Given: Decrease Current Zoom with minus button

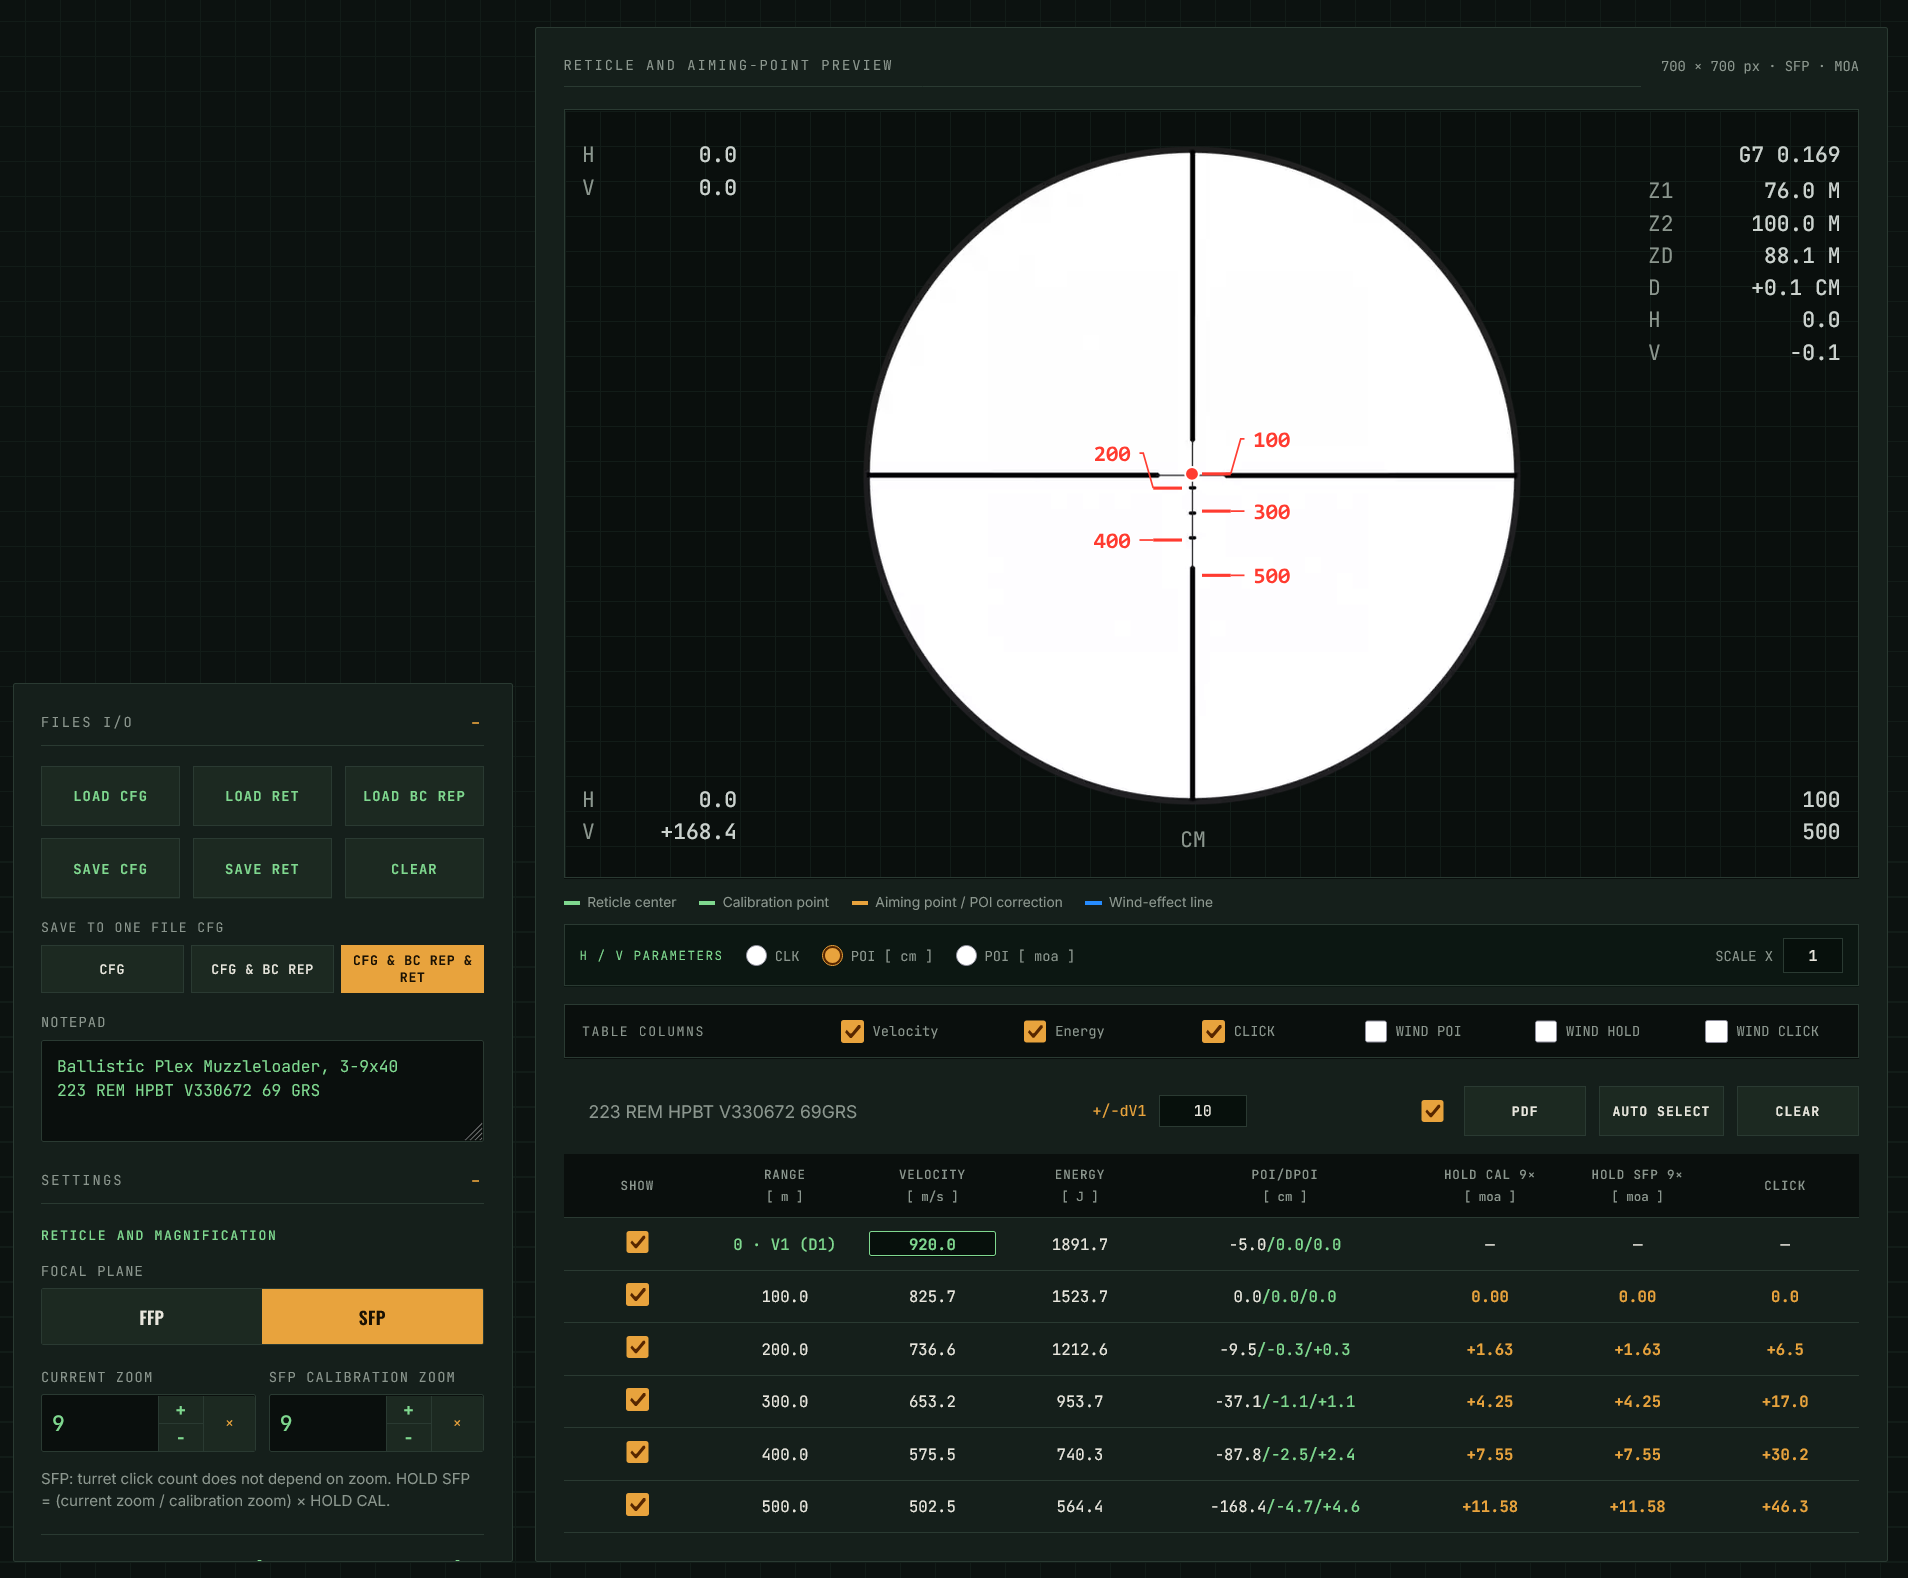Looking at the screenshot, I should pos(181,1438).
